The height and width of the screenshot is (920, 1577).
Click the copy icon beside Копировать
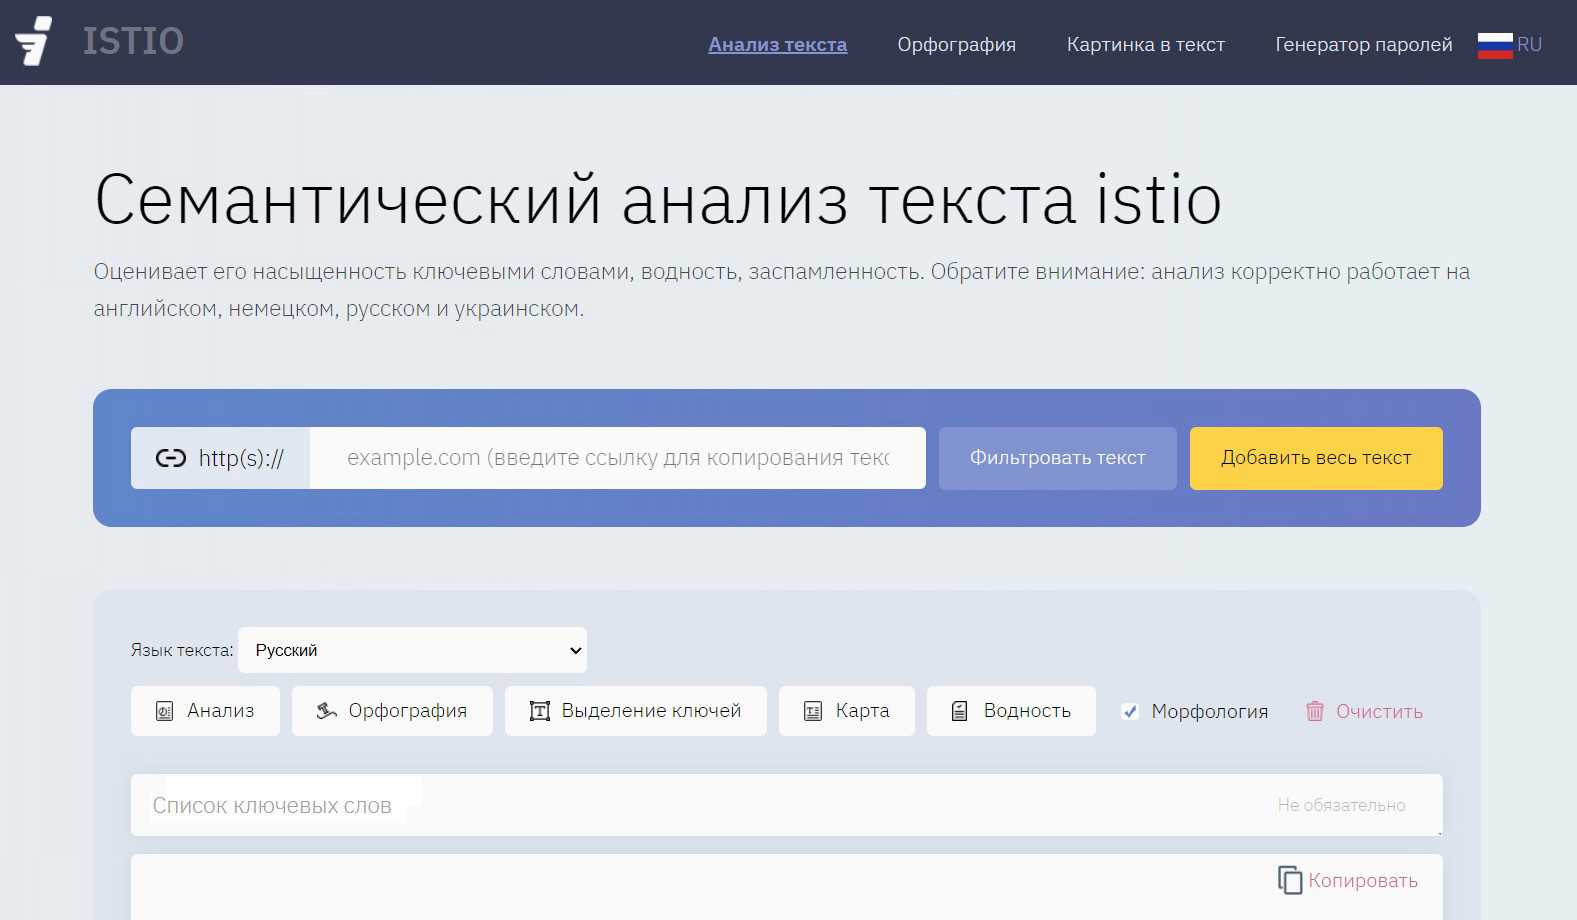coord(1290,880)
